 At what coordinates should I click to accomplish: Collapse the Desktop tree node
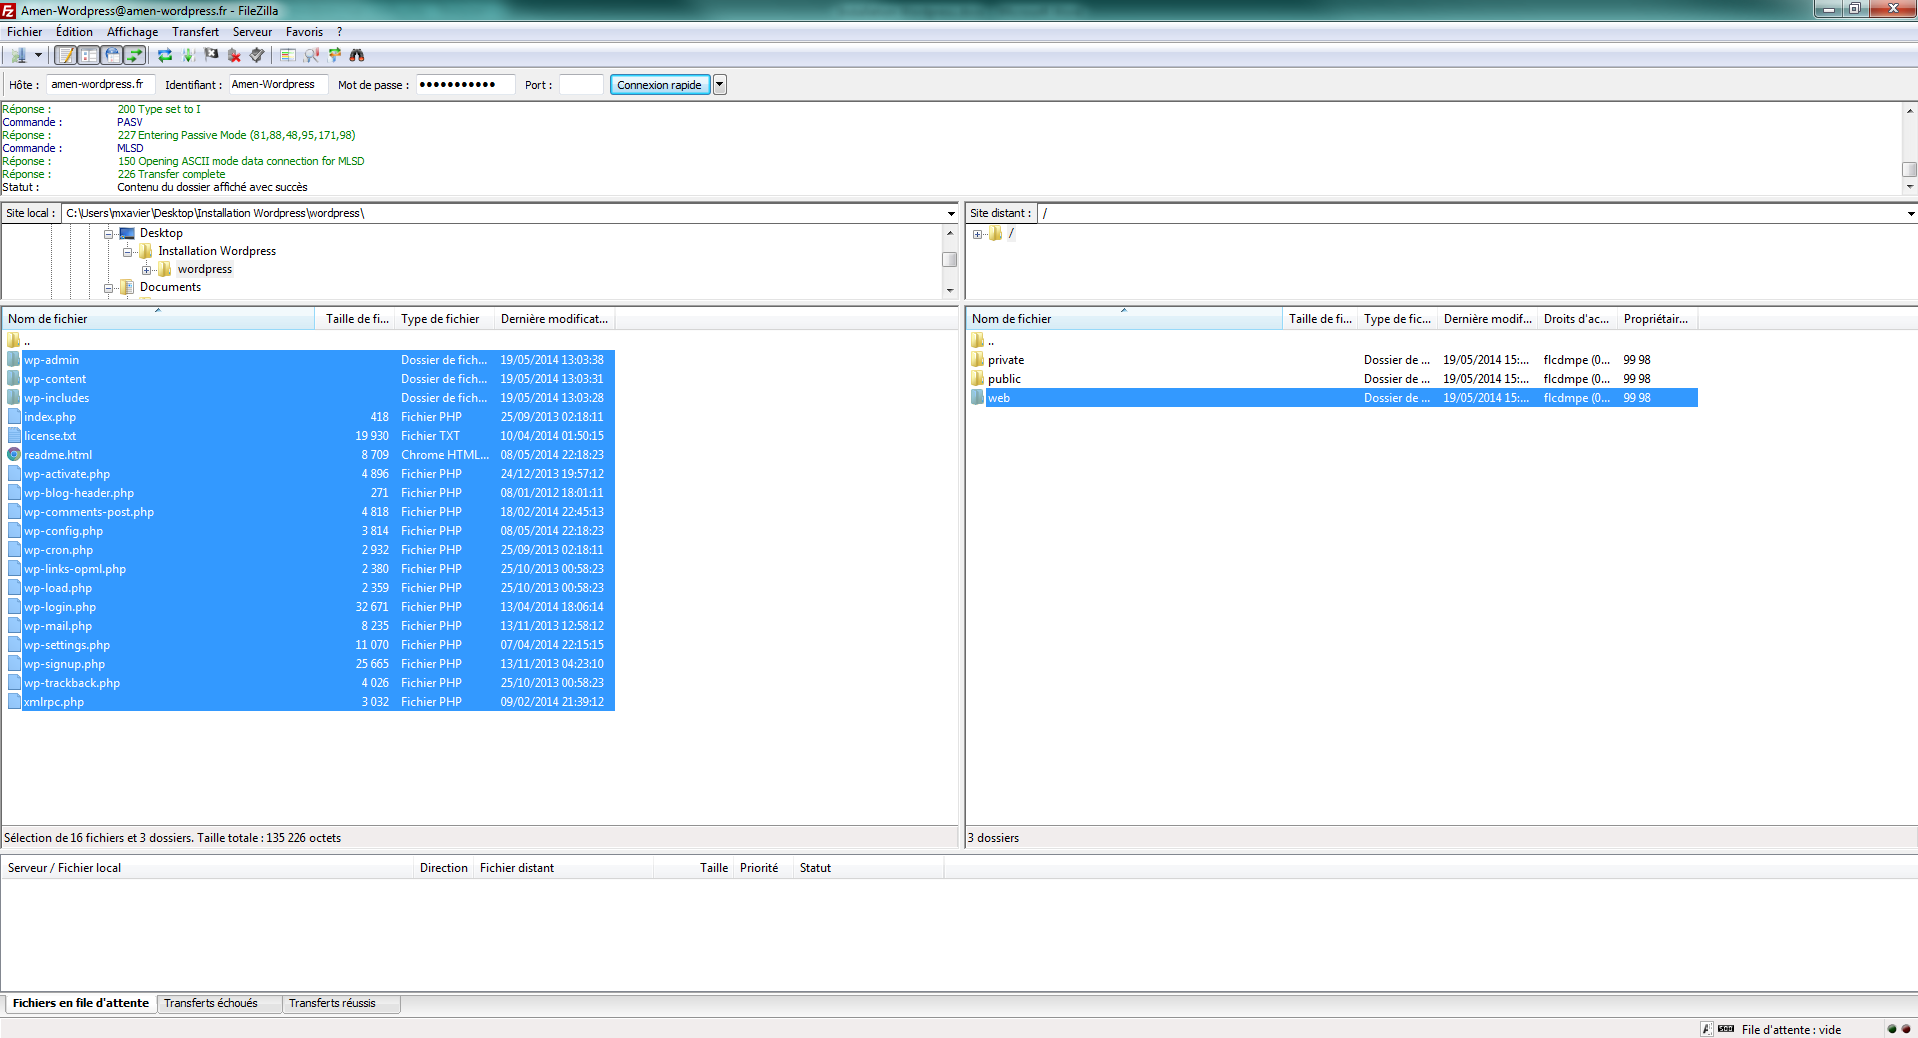(x=109, y=233)
